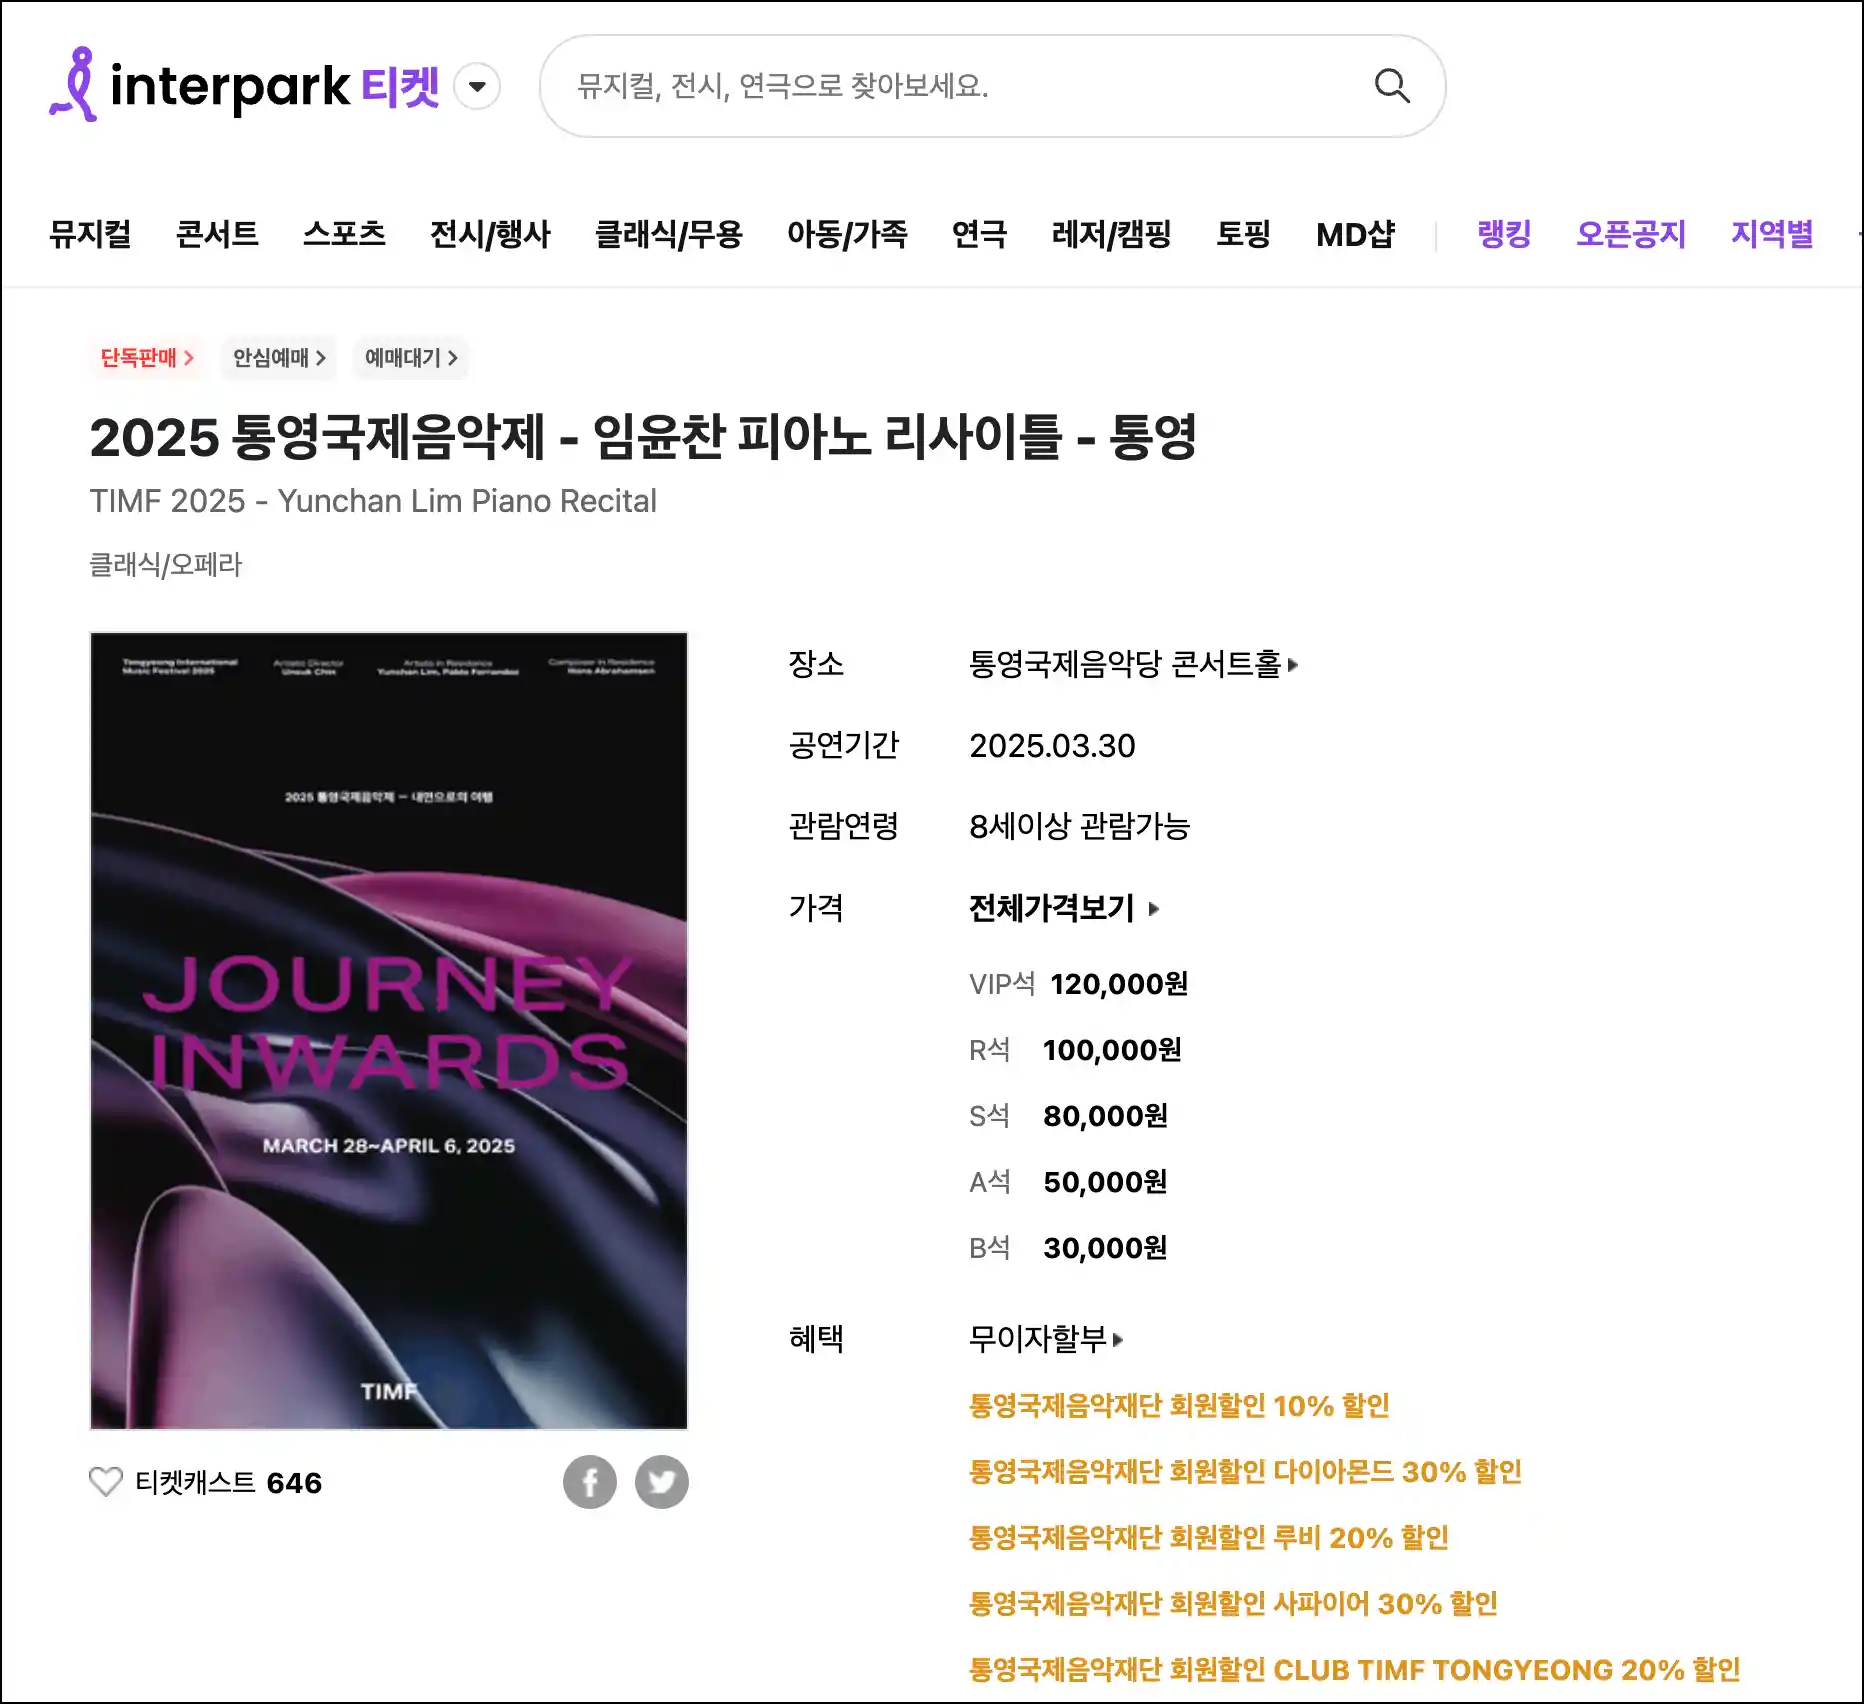Screen dimensions: 1864x1704
Task: Share via the Facebook icon
Action: 590,1482
